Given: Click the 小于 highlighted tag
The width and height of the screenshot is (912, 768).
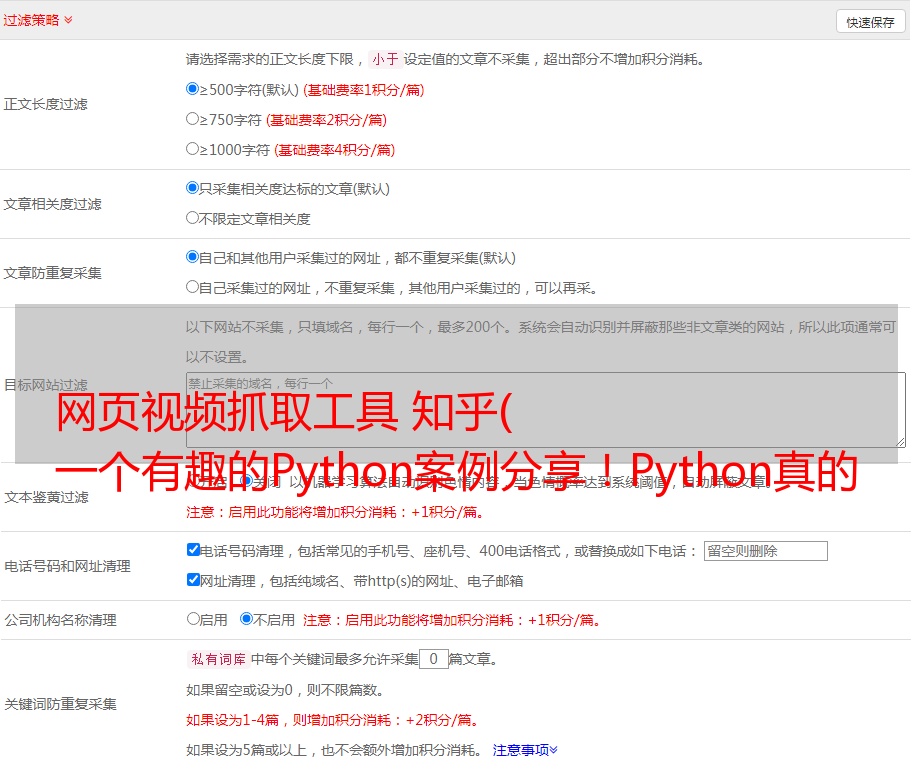Looking at the screenshot, I should point(385,59).
